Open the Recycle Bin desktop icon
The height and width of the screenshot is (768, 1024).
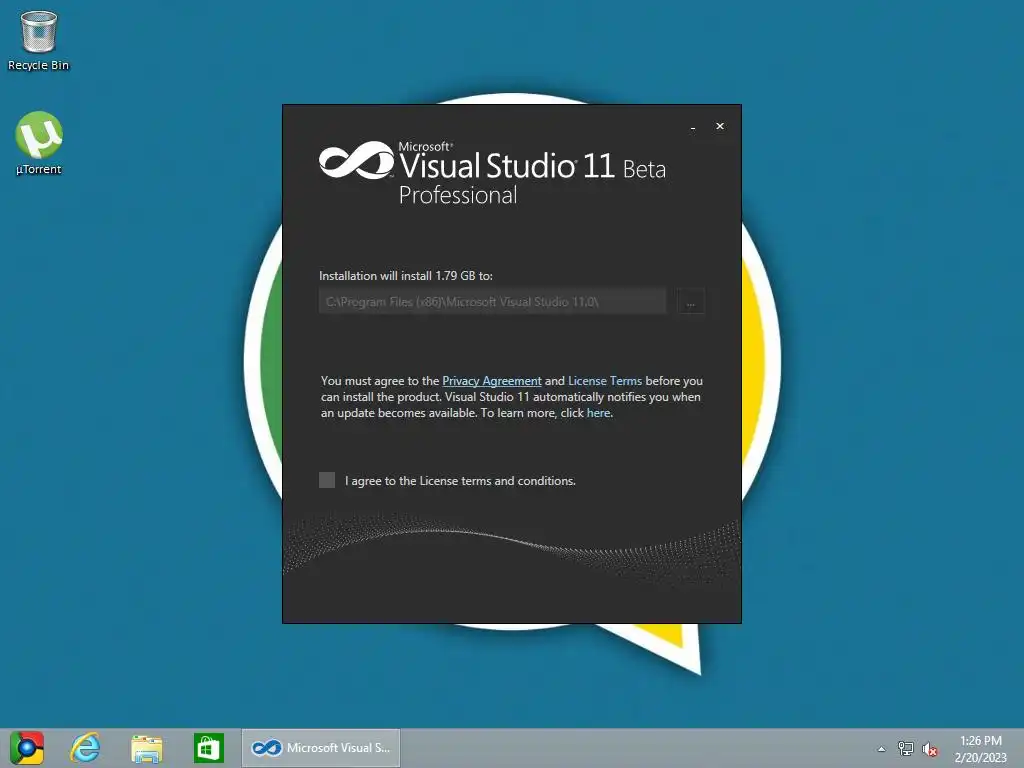click(x=39, y=40)
